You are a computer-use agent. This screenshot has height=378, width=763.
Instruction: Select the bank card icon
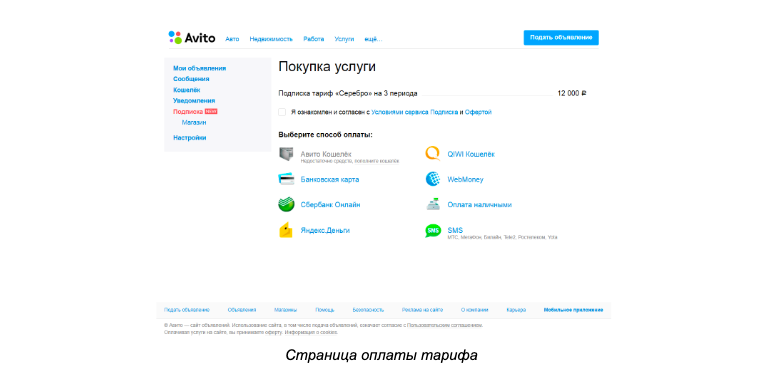pyautogui.click(x=286, y=179)
